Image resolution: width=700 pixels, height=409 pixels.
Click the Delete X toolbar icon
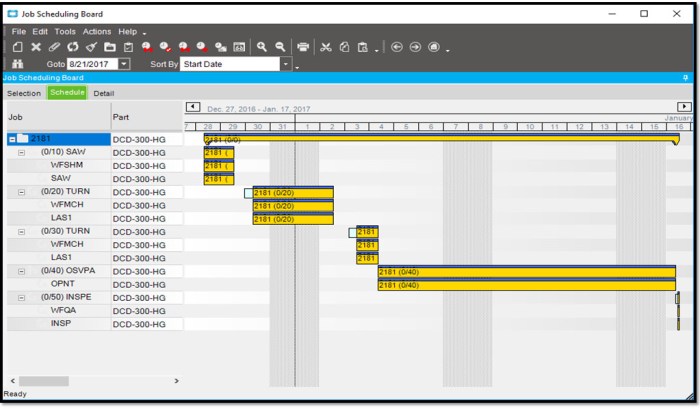36,47
